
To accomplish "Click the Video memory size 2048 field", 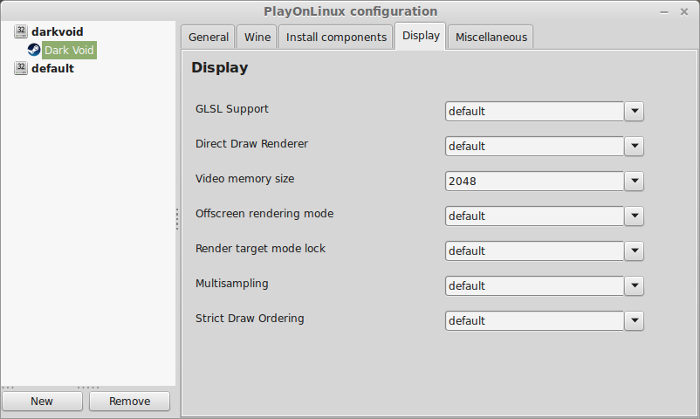I will tap(534, 181).
